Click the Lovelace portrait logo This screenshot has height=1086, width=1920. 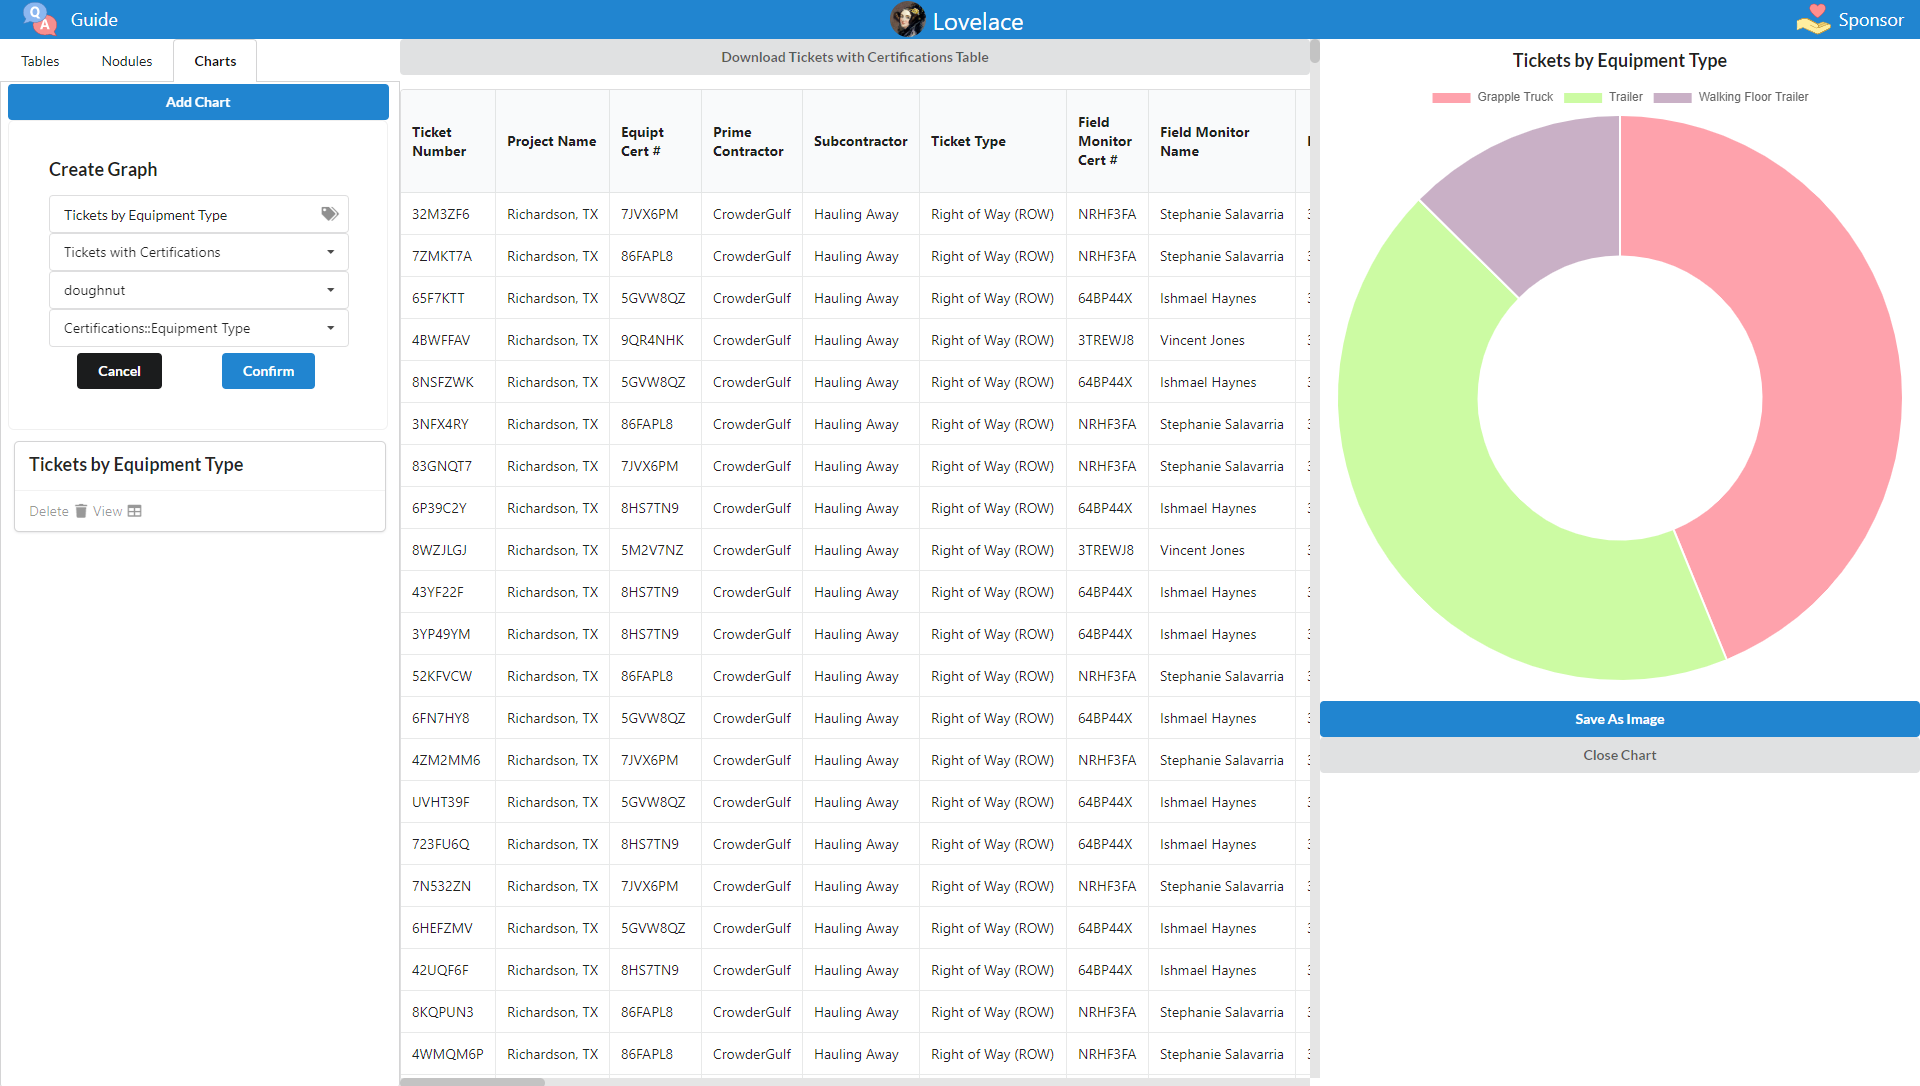tap(907, 19)
